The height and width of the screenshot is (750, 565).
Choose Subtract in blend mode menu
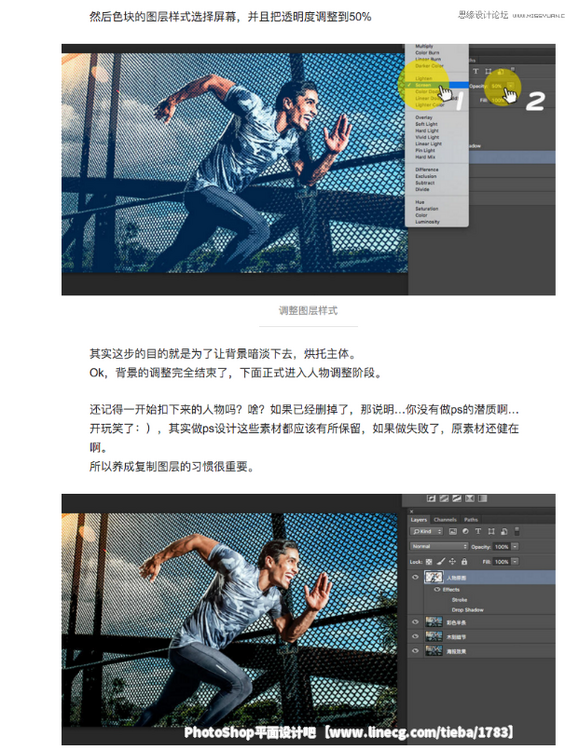437,183
